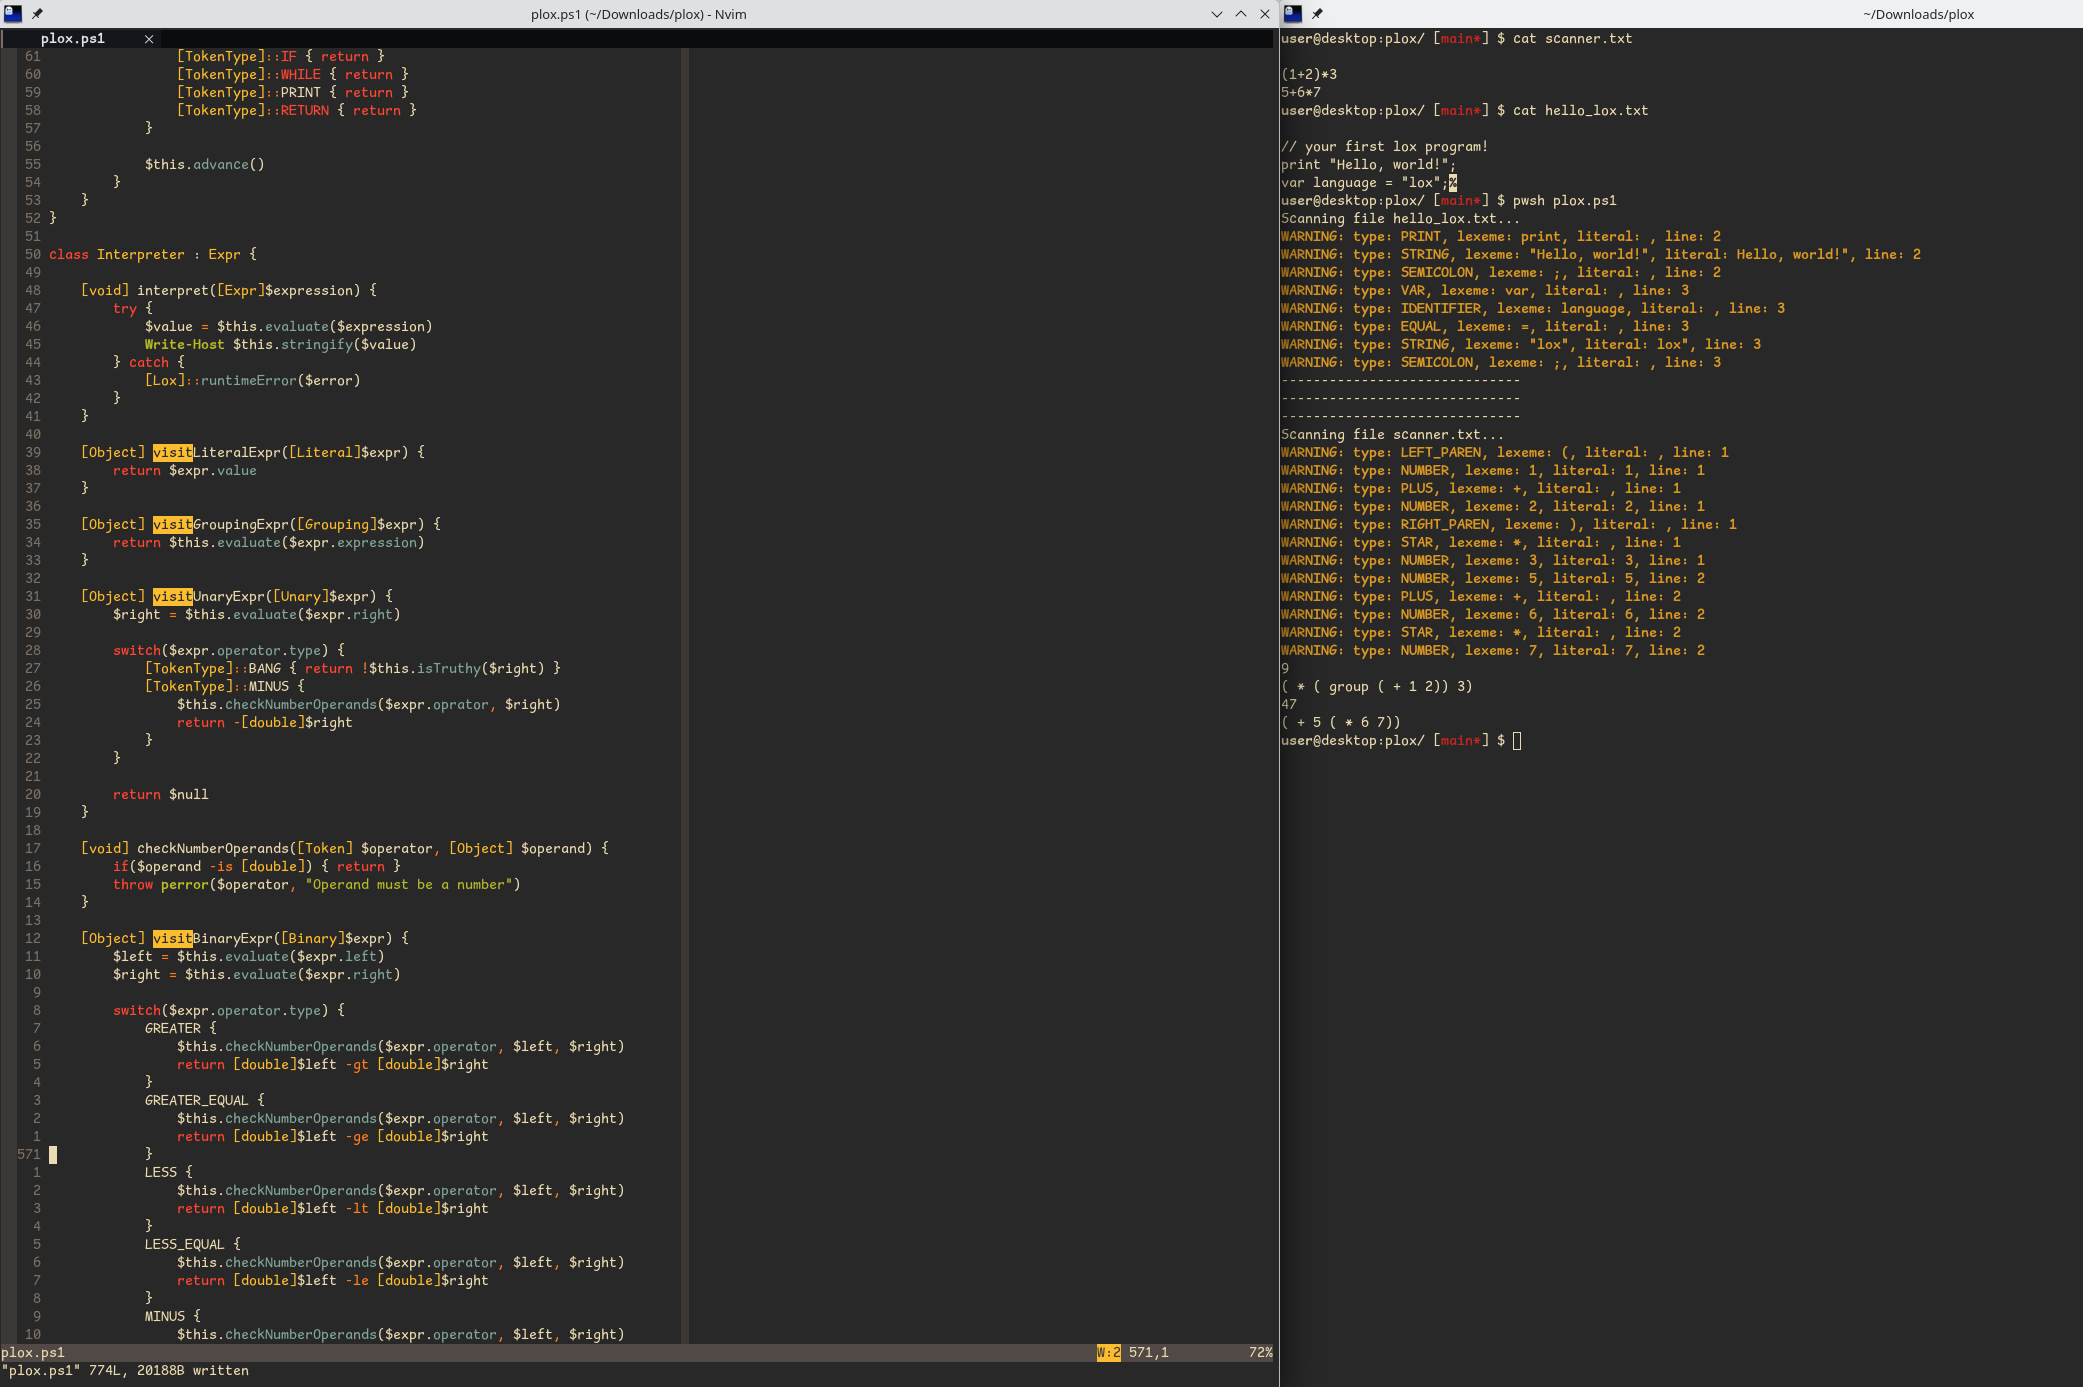Click the ~/Downloads/plox terminal title
Screen dimensions: 2083x1387
click(1918, 14)
